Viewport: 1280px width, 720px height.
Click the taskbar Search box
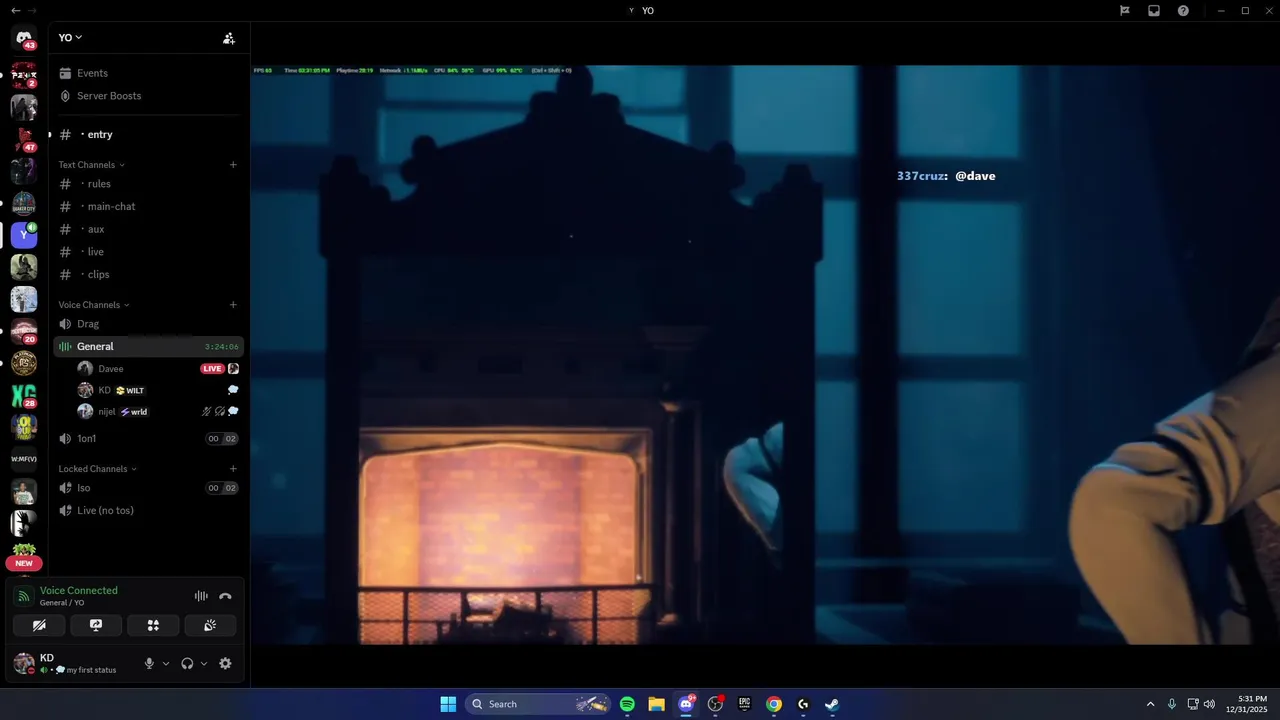point(537,704)
